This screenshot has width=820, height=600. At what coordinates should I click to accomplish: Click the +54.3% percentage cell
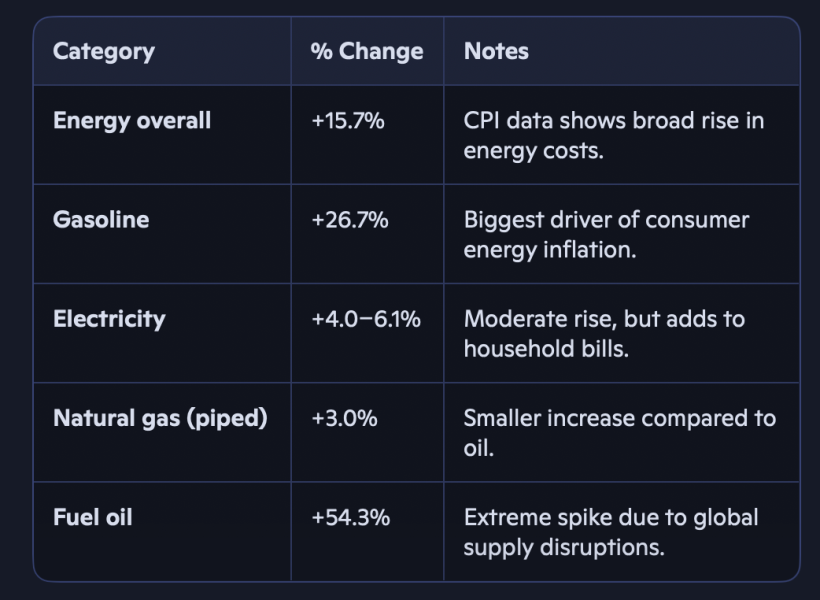350,517
